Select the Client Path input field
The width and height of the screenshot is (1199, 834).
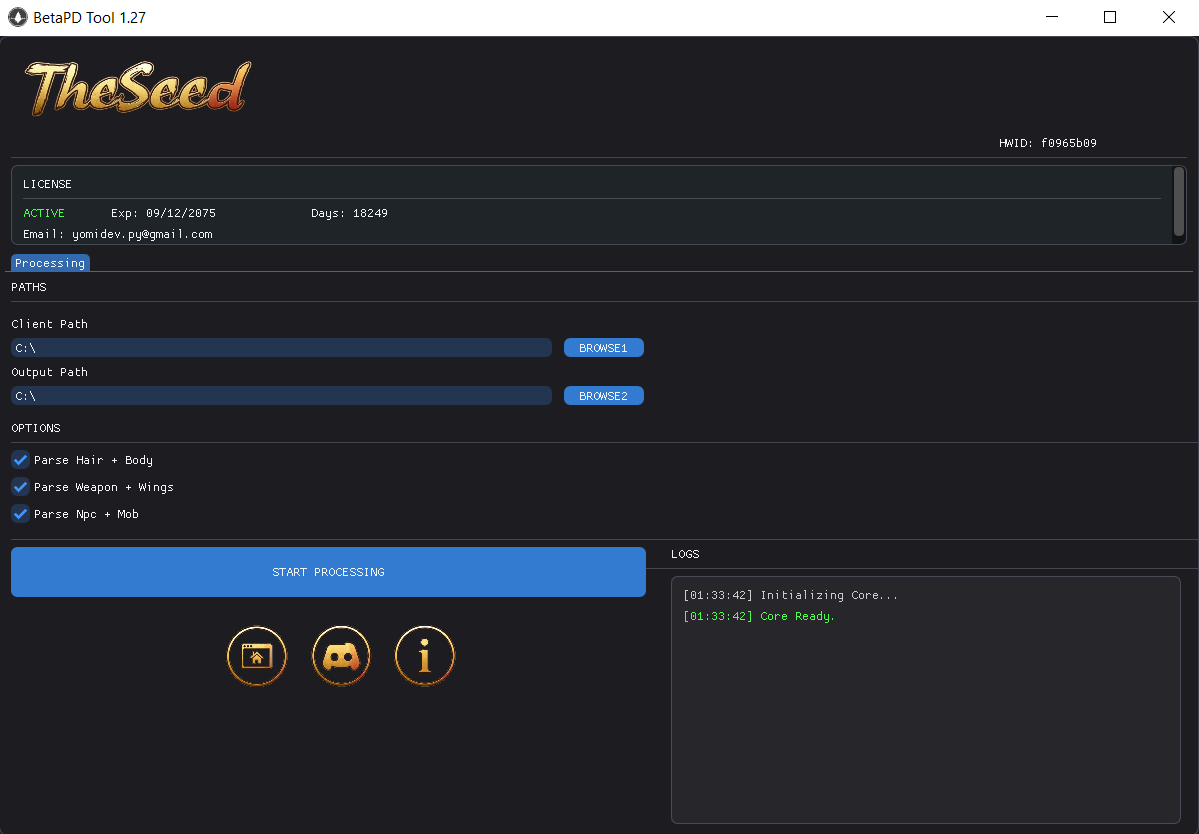pos(281,347)
